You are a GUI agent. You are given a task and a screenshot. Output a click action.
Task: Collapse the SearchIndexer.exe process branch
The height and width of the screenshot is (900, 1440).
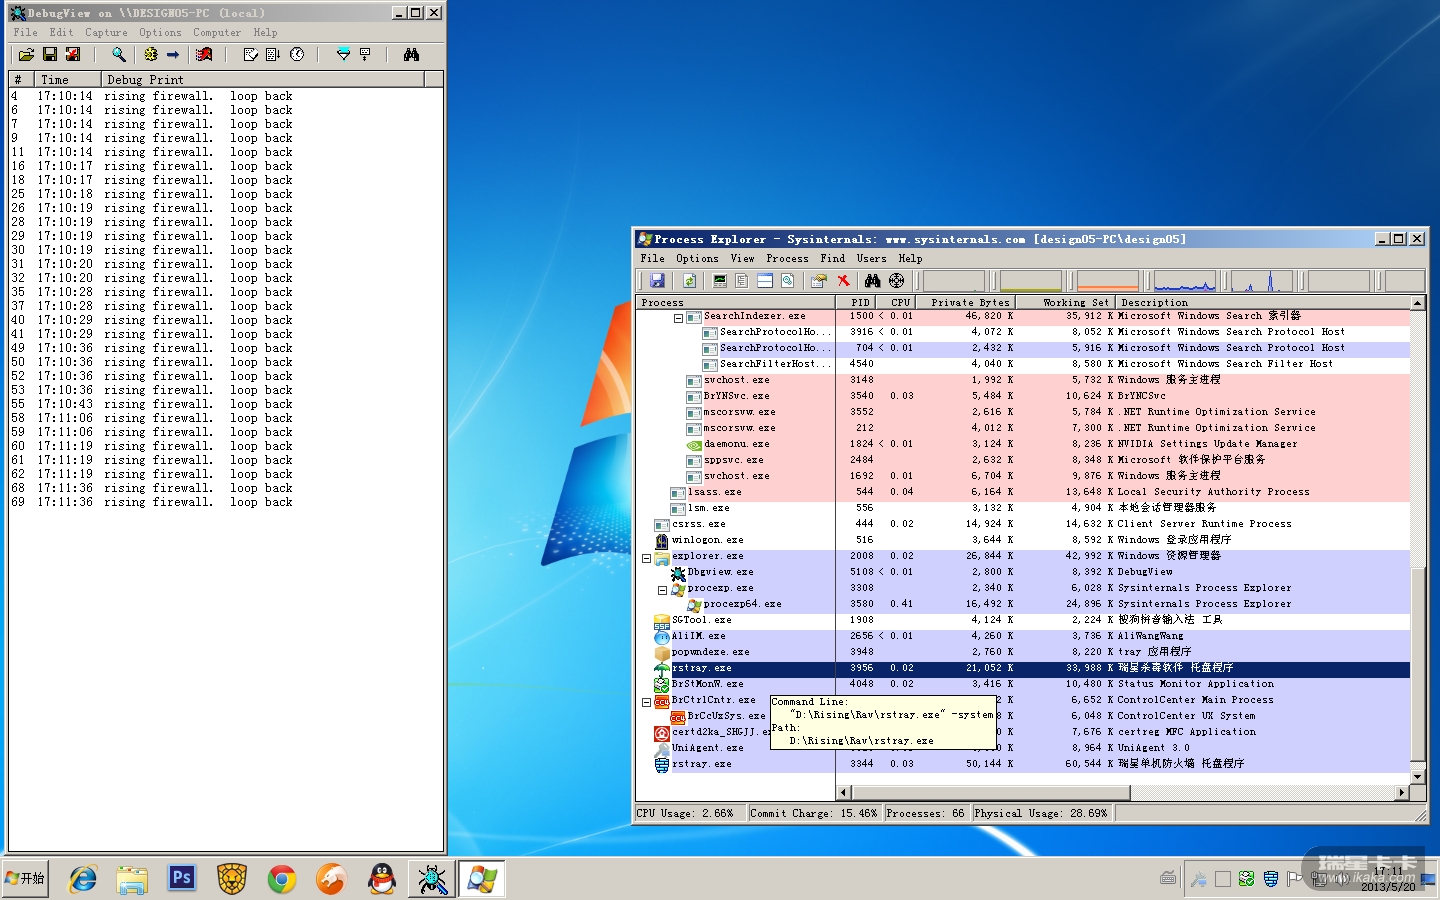678,318
